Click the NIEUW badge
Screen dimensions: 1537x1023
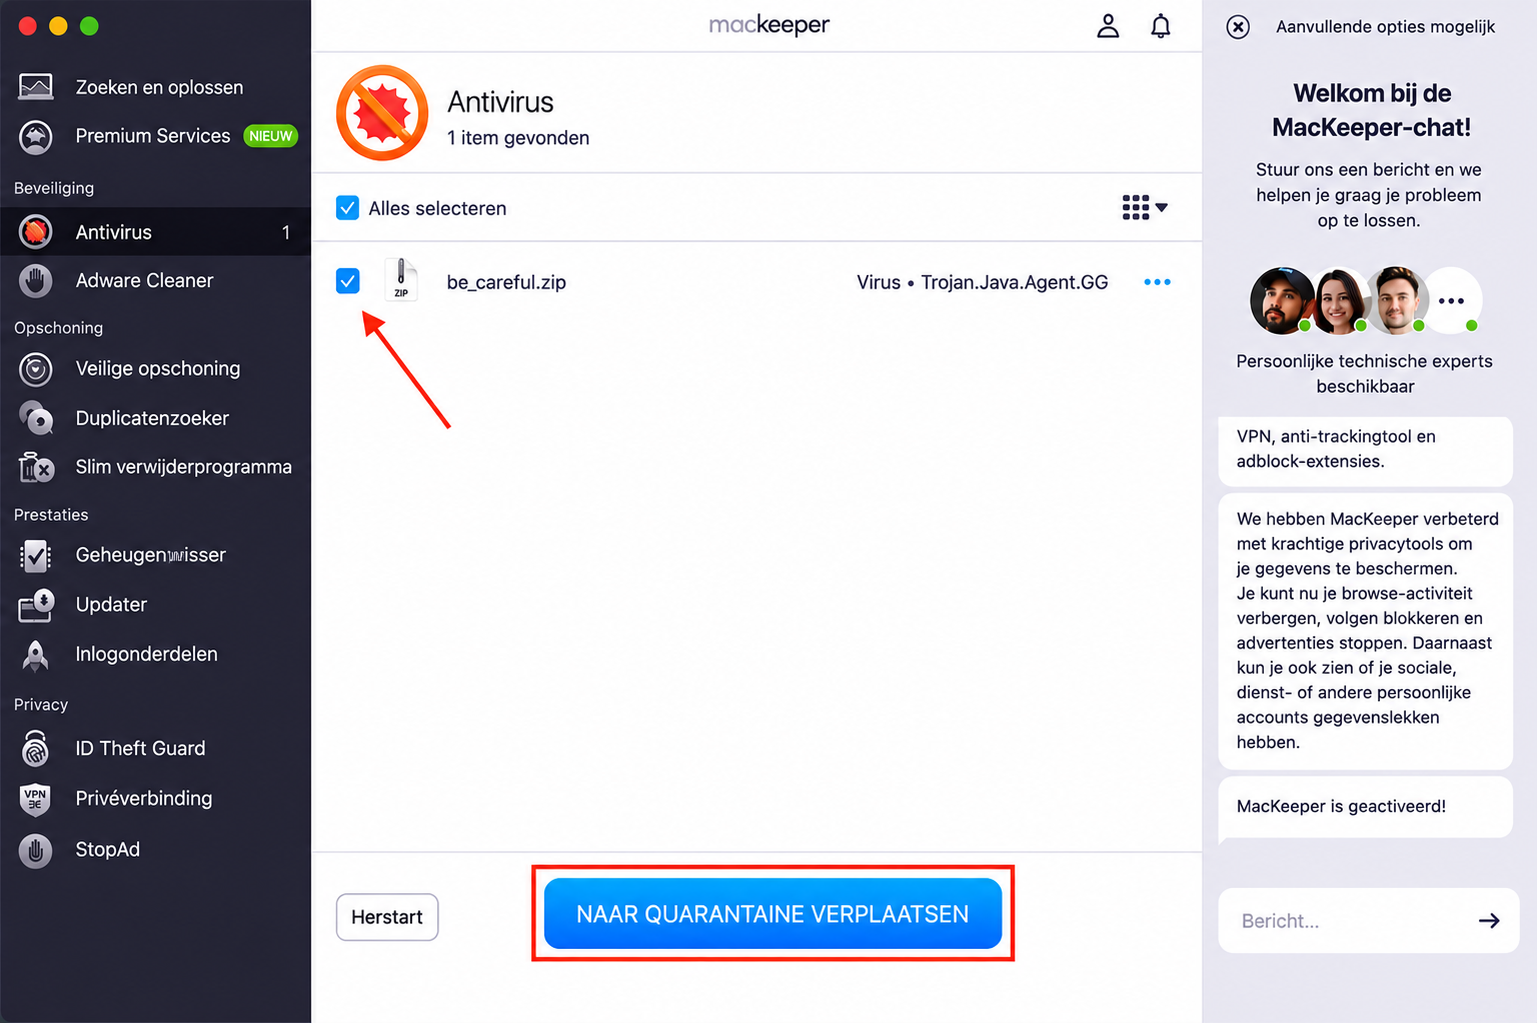click(271, 136)
